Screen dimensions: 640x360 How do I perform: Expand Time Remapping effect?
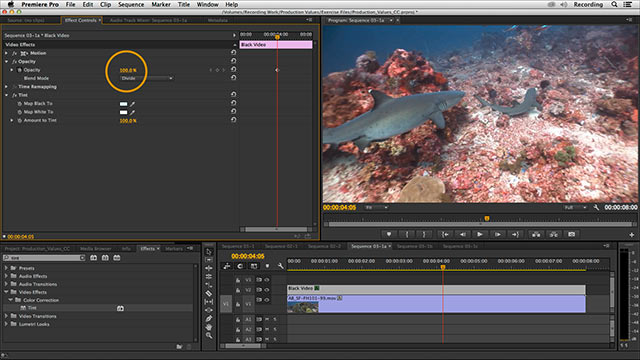coord(6,87)
